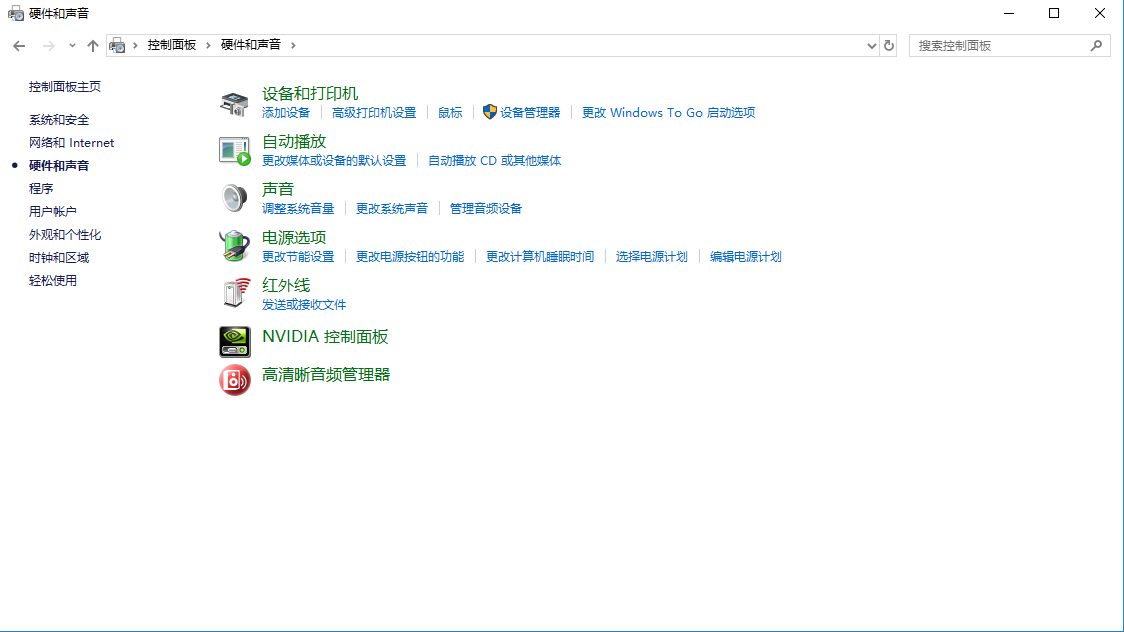Go back using the back arrow

[x=19, y=45]
